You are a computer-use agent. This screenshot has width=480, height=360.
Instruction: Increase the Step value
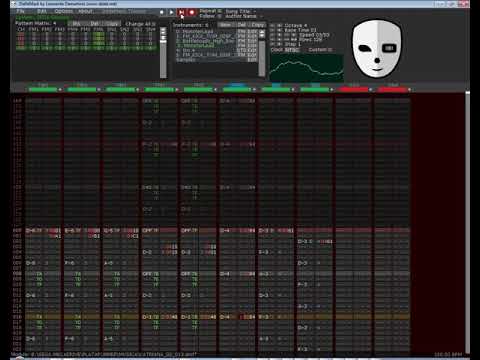tap(280, 44)
